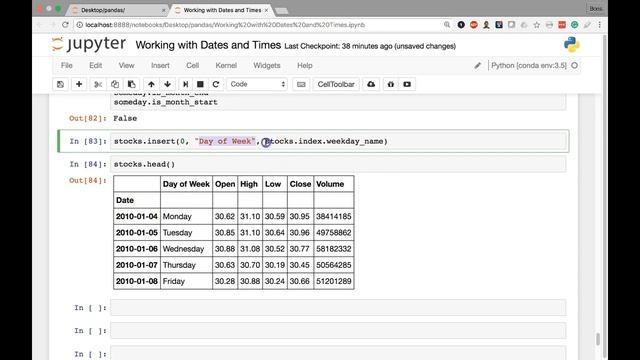
Task: Click the 2010-01-08 index row label
Action: [137, 281]
